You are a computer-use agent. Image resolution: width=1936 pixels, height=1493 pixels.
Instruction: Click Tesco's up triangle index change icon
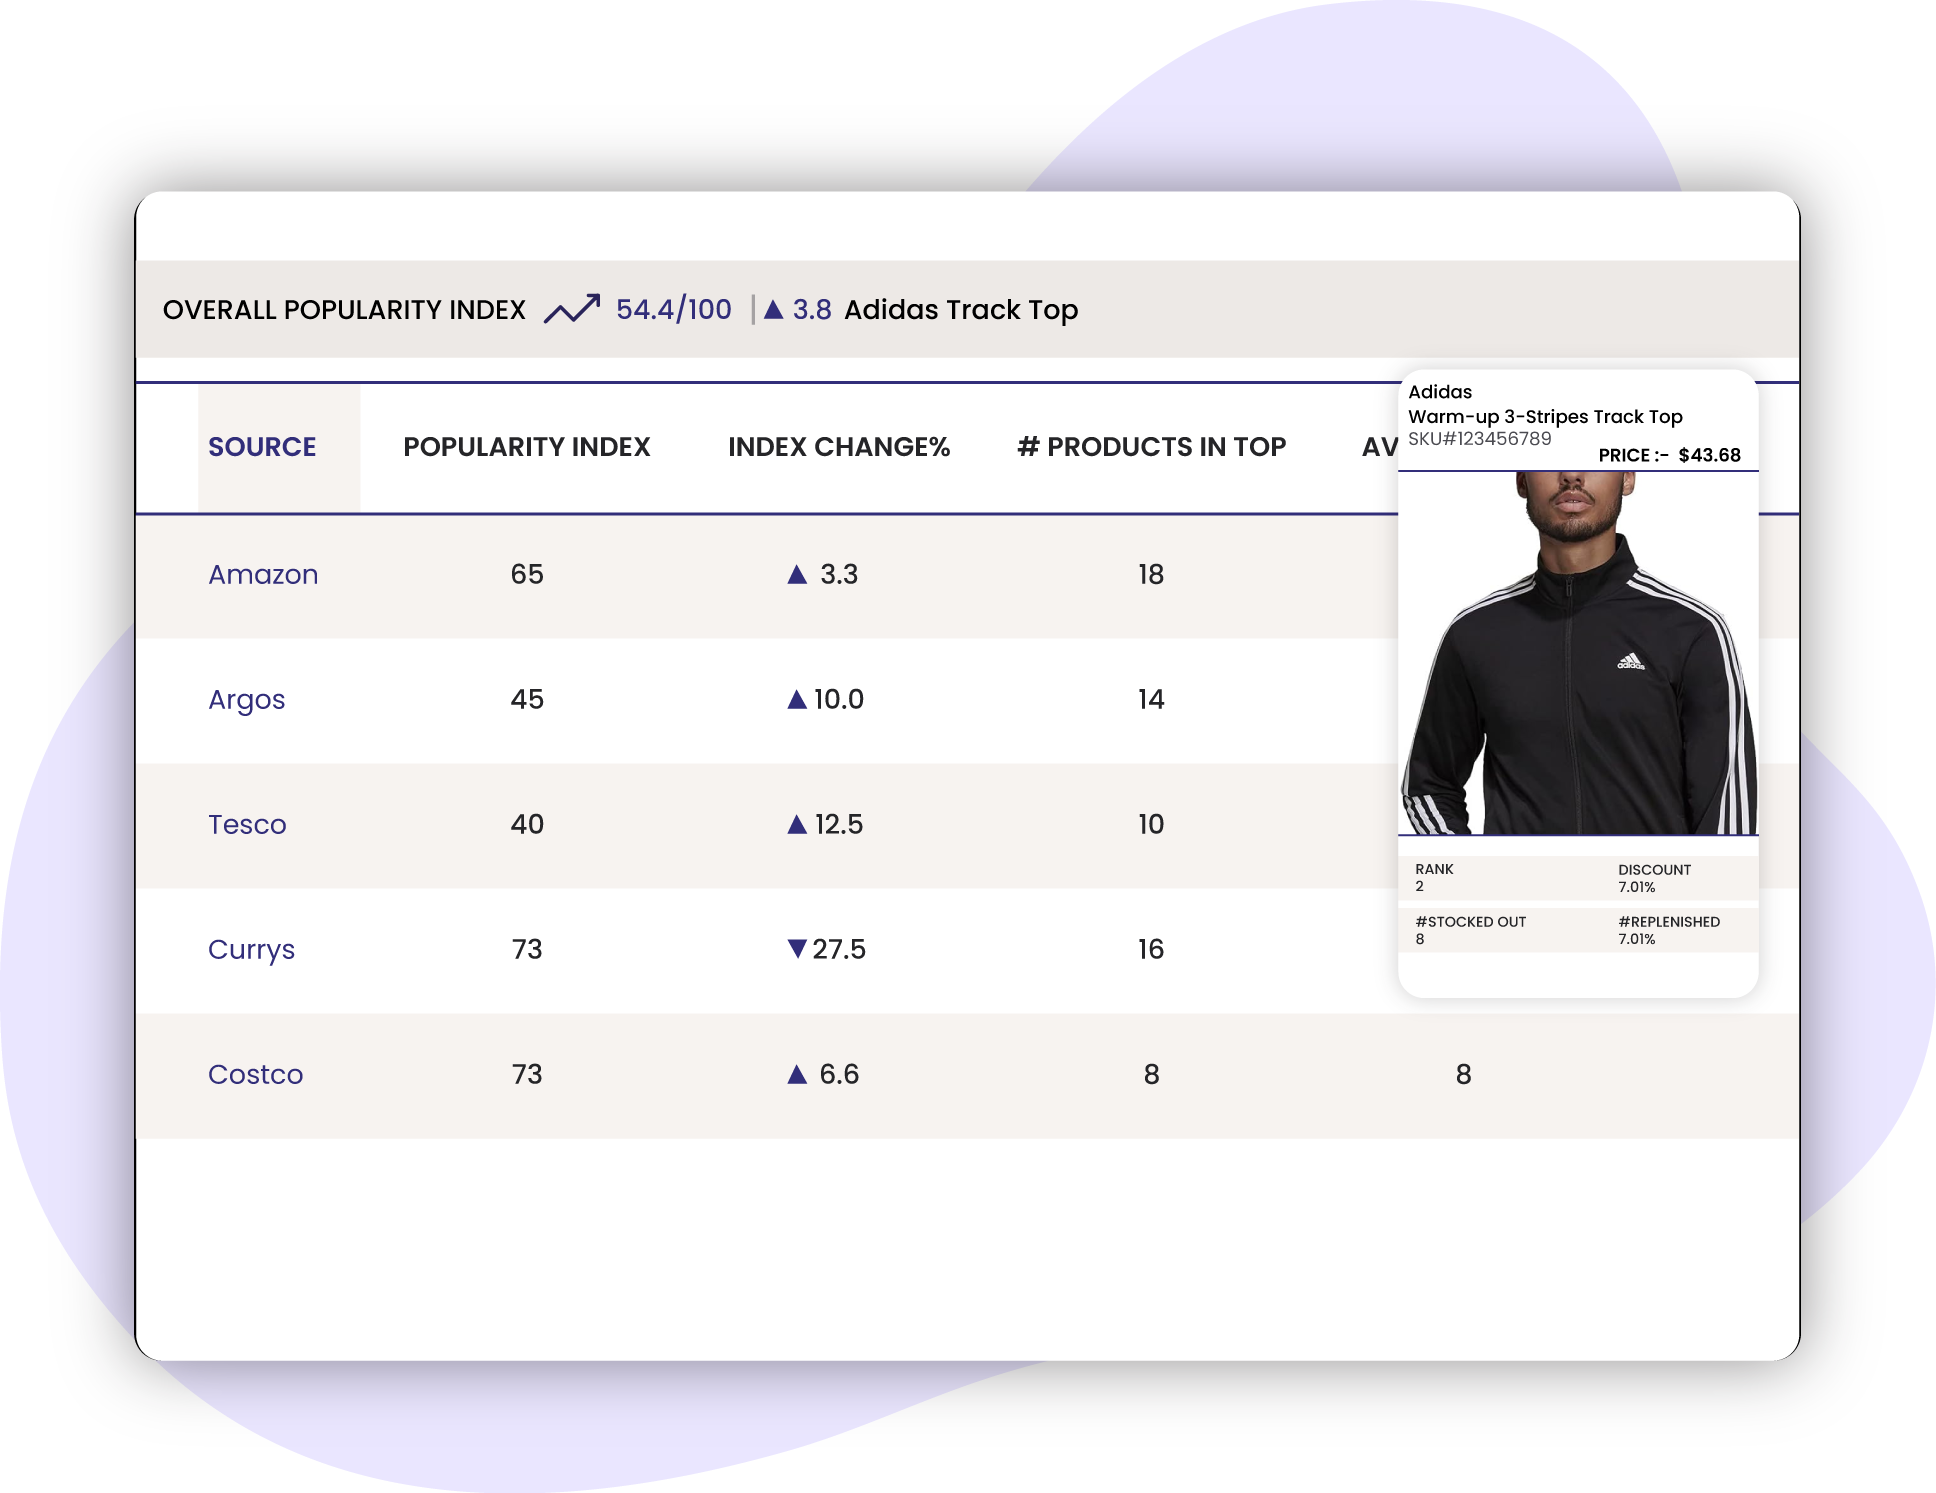point(797,824)
